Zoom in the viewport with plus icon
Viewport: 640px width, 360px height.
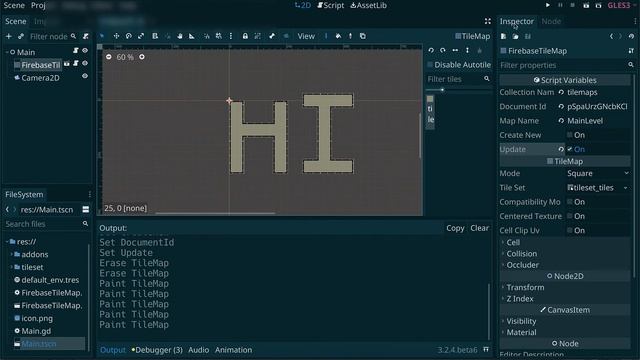142,57
